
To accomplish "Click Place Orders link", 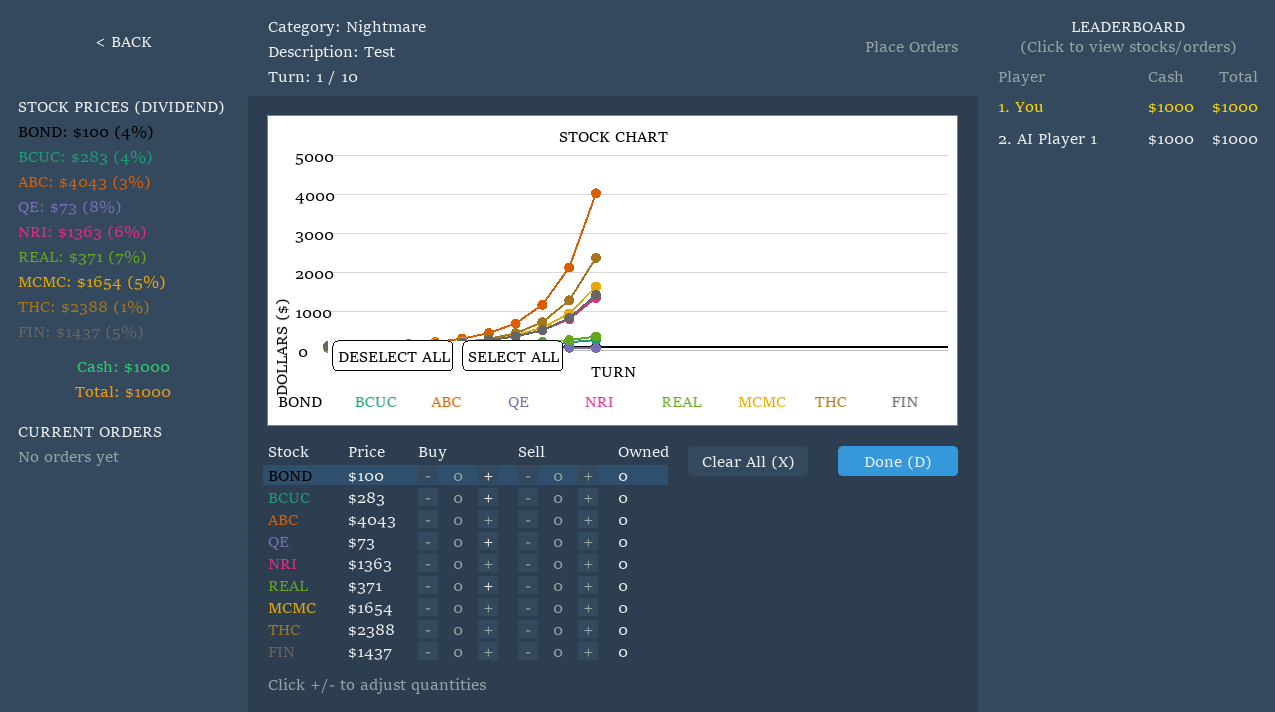I will (911, 47).
